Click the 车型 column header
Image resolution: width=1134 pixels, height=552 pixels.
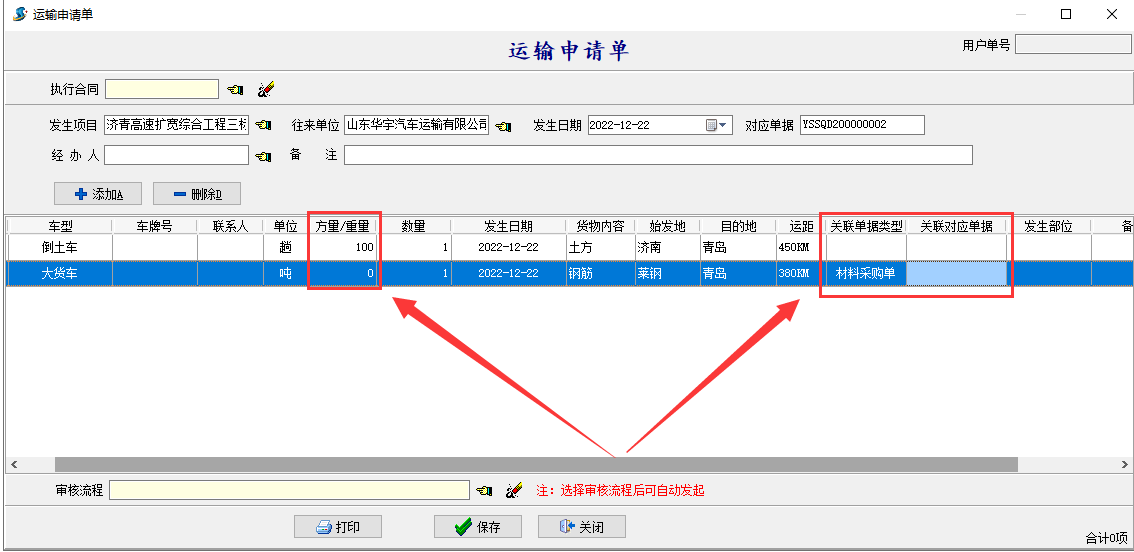tap(59, 226)
